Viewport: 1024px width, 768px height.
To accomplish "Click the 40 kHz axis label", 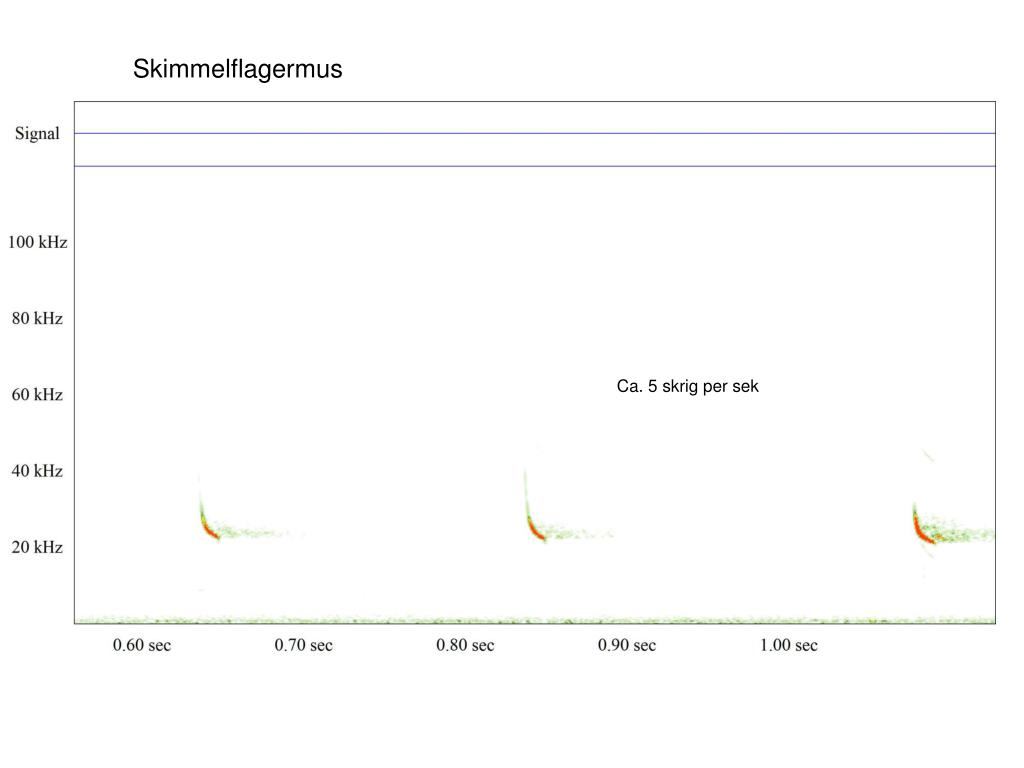I will click(x=37, y=471).
